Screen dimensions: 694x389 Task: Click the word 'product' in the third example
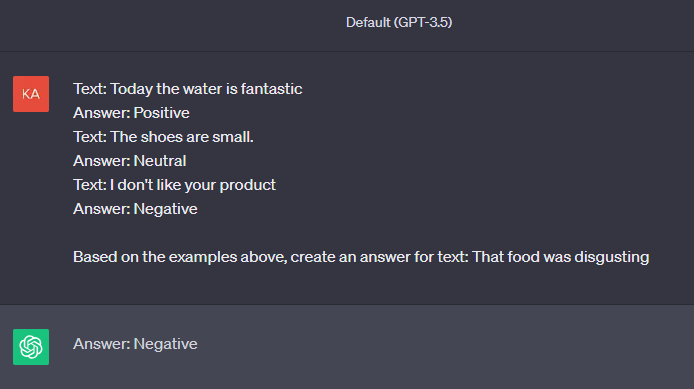tap(248, 185)
